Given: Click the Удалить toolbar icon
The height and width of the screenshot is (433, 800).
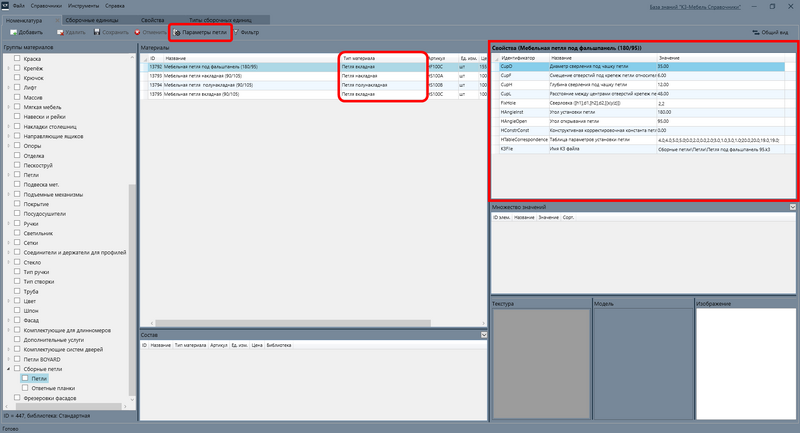Looking at the screenshot, I should point(60,32).
